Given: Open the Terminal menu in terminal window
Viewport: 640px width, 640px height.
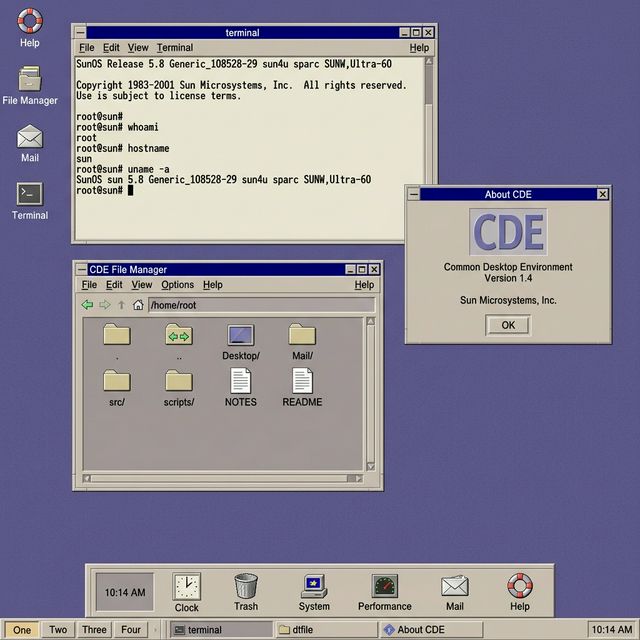Looking at the screenshot, I should pos(175,48).
